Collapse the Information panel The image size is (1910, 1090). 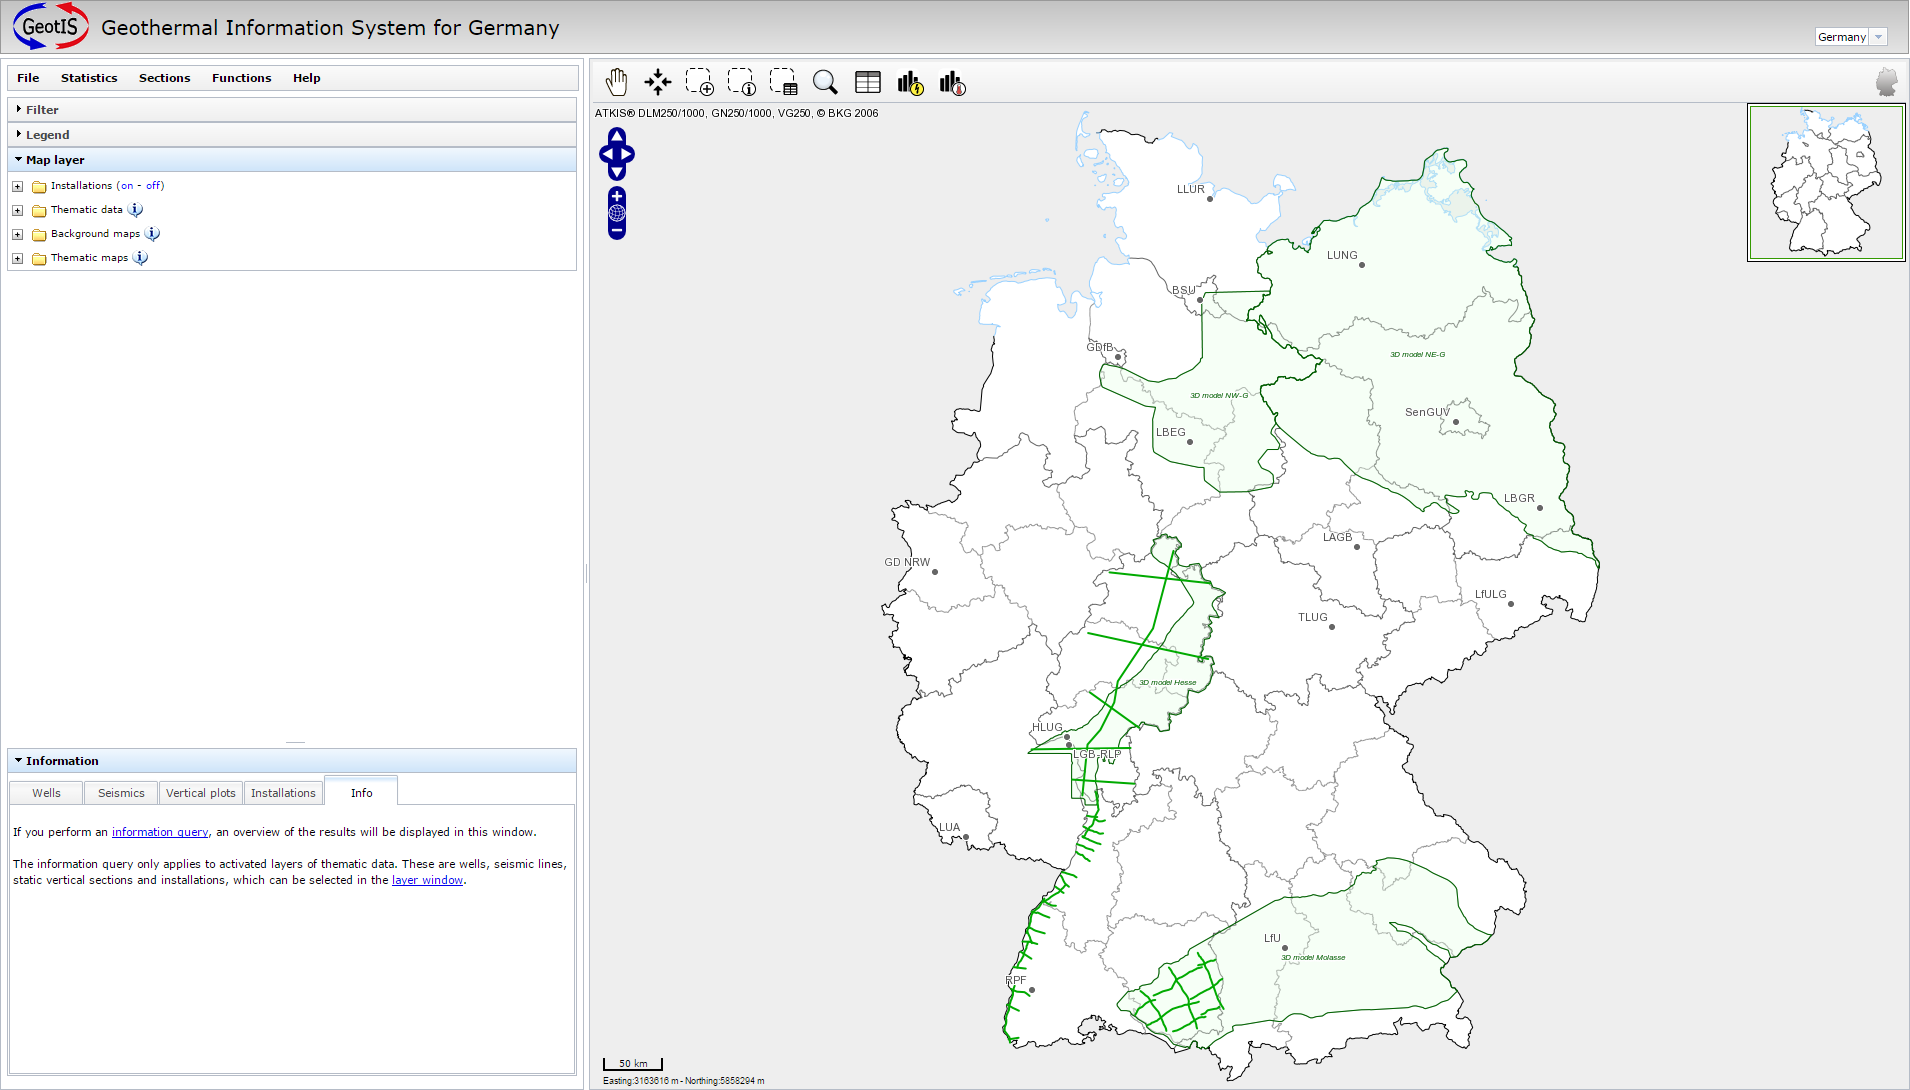pos(292,761)
